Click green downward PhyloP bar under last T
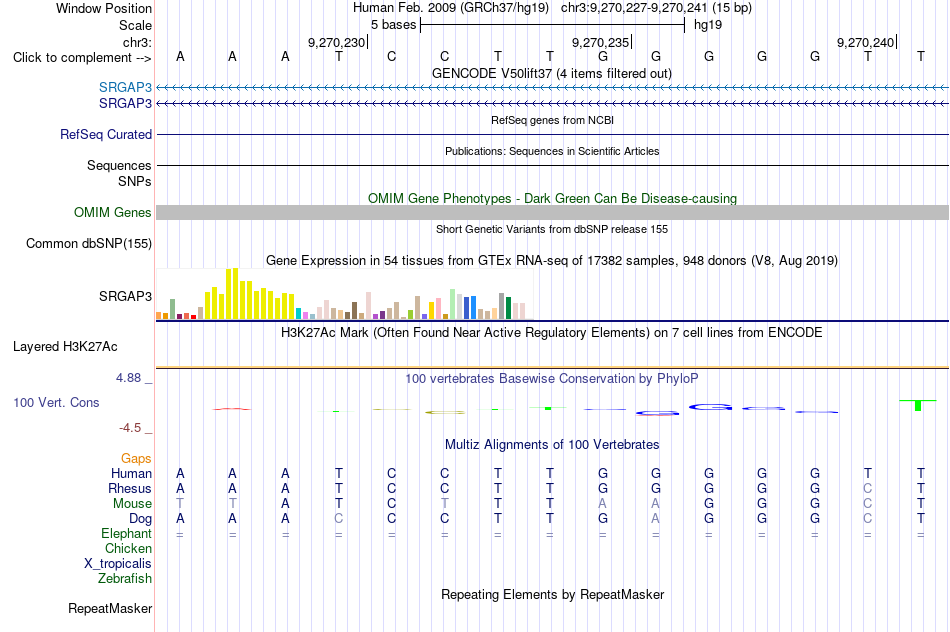The width and height of the screenshot is (950, 632). click(x=918, y=405)
